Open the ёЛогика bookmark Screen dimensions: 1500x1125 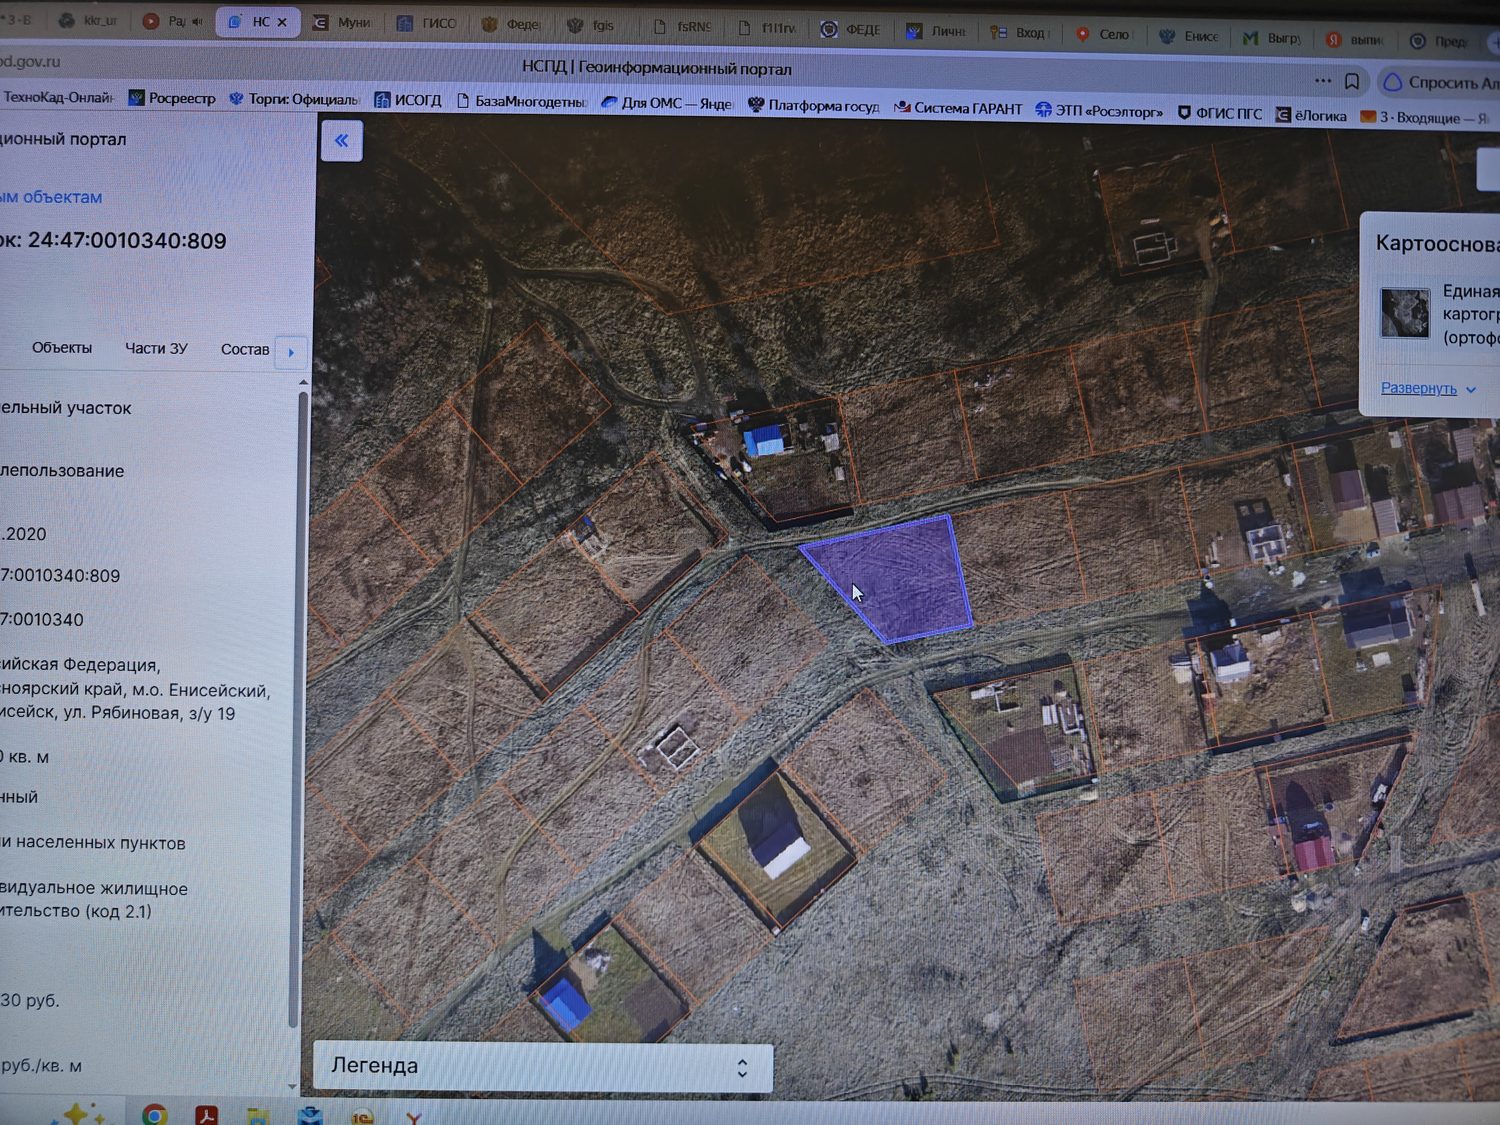pyautogui.click(x=1312, y=115)
